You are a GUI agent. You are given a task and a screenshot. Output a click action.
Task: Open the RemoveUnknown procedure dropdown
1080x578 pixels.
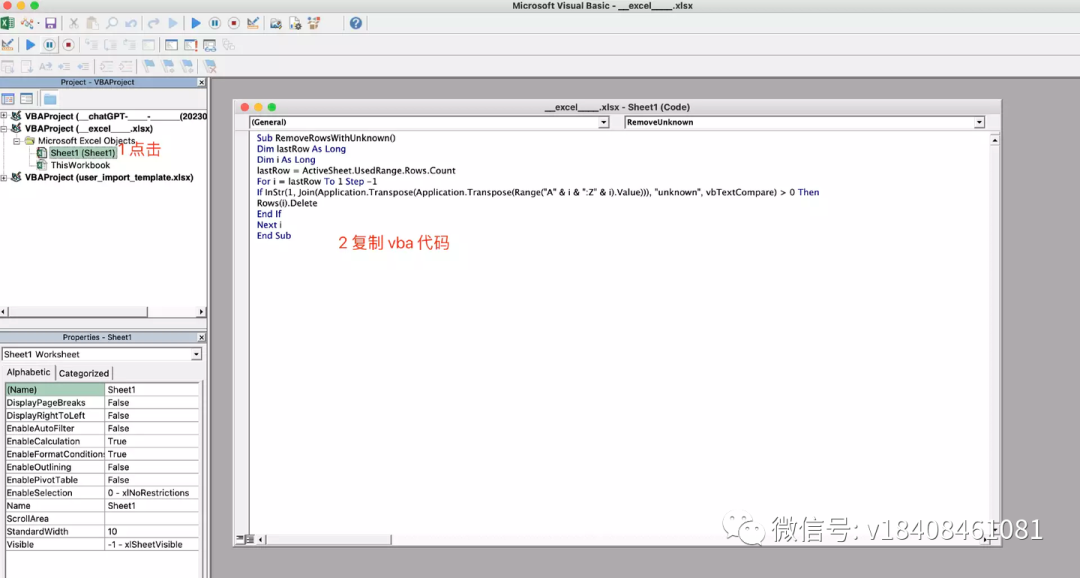pyautogui.click(x=980, y=121)
